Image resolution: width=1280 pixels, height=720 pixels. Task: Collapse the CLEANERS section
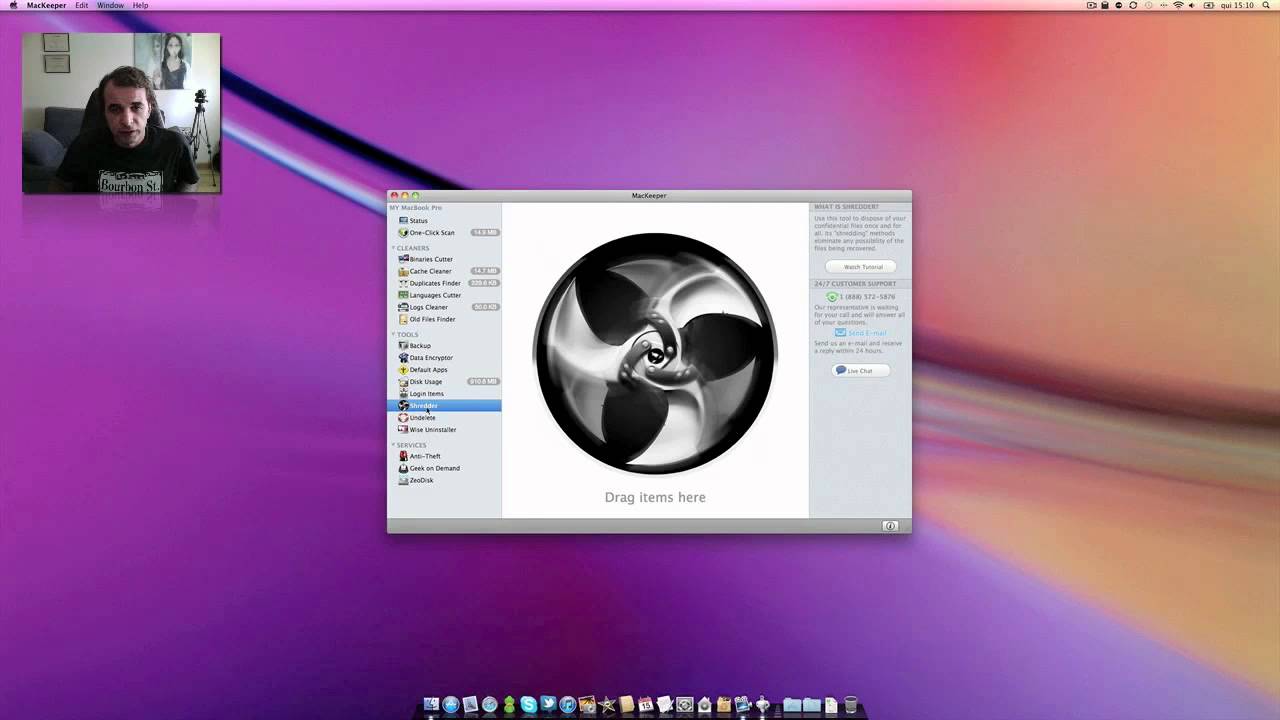tap(394, 248)
